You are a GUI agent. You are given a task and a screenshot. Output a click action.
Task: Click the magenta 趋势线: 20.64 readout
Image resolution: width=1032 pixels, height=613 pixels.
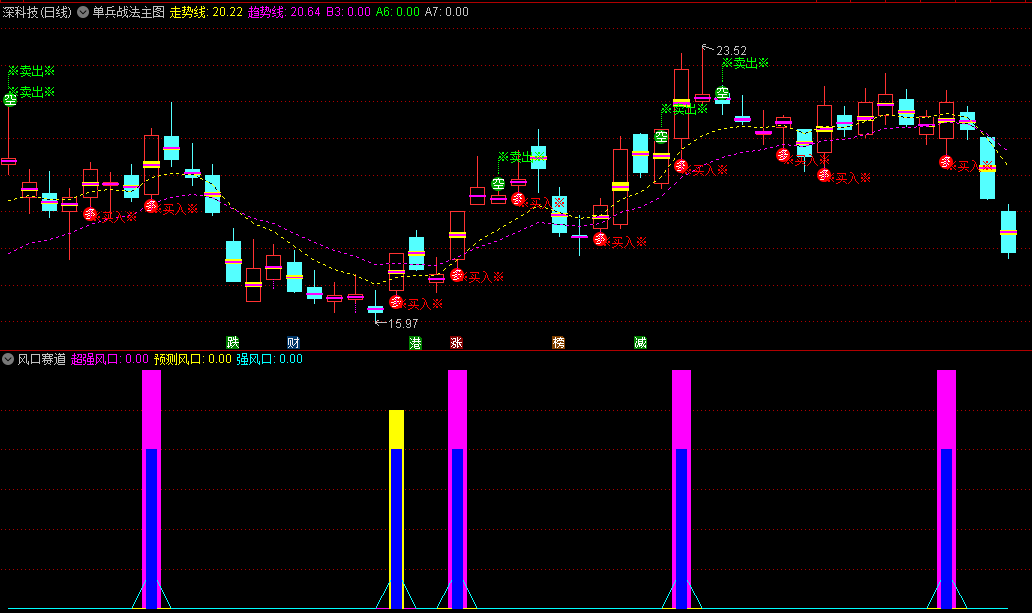[284, 12]
